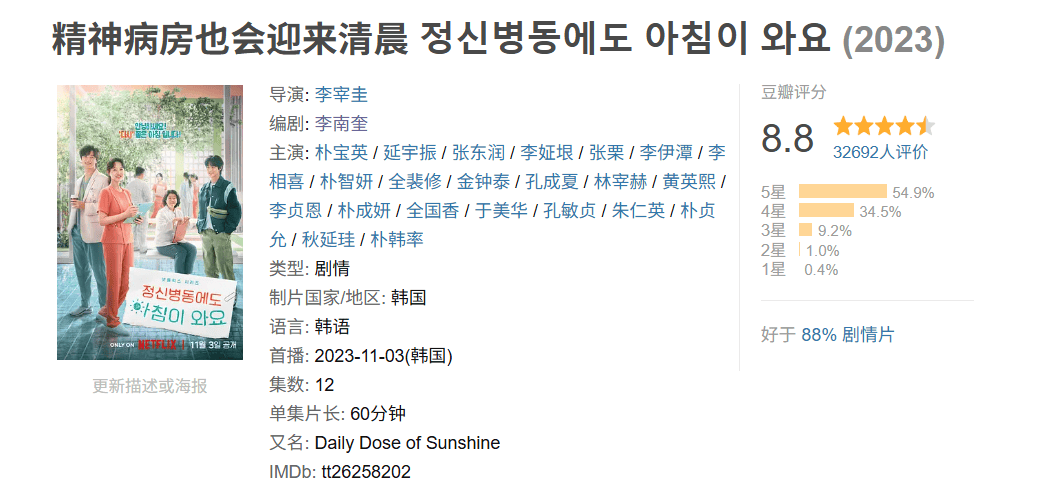Click the 3星 rating bar
Image resolution: width=1057 pixels, height=482 pixels.
coord(806,230)
